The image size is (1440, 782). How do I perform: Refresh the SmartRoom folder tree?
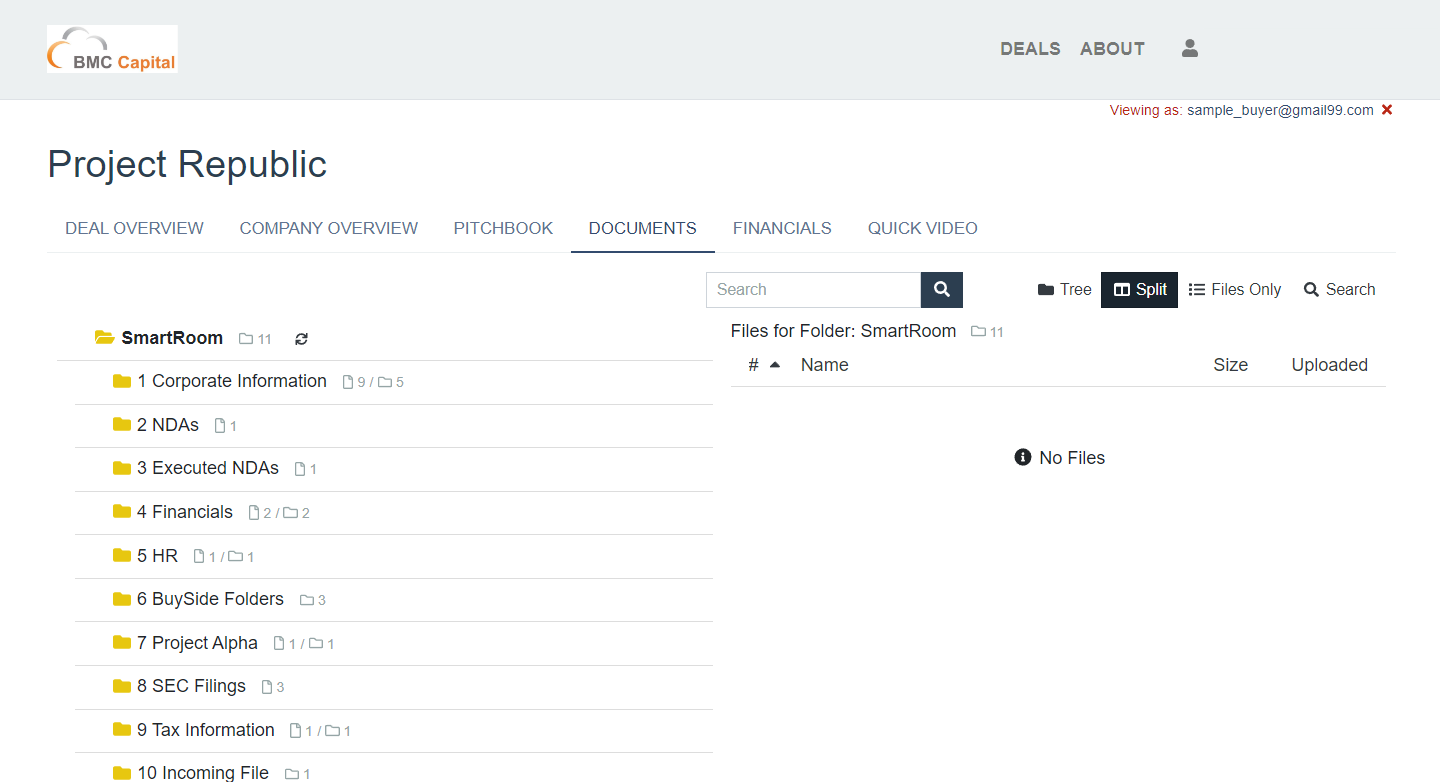pyautogui.click(x=302, y=339)
